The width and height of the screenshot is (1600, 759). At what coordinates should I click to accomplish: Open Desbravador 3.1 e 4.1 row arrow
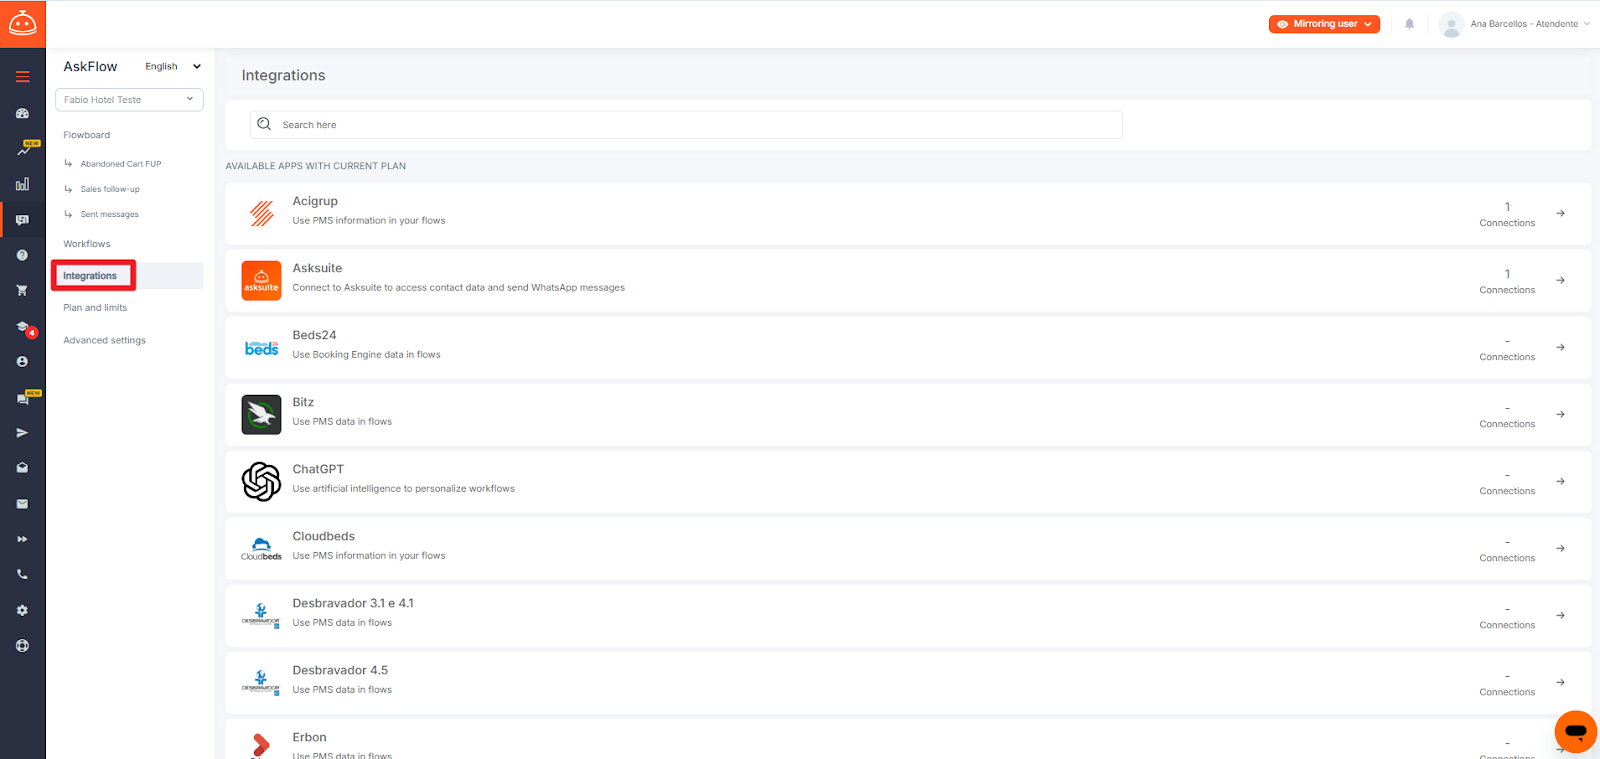tap(1560, 615)
